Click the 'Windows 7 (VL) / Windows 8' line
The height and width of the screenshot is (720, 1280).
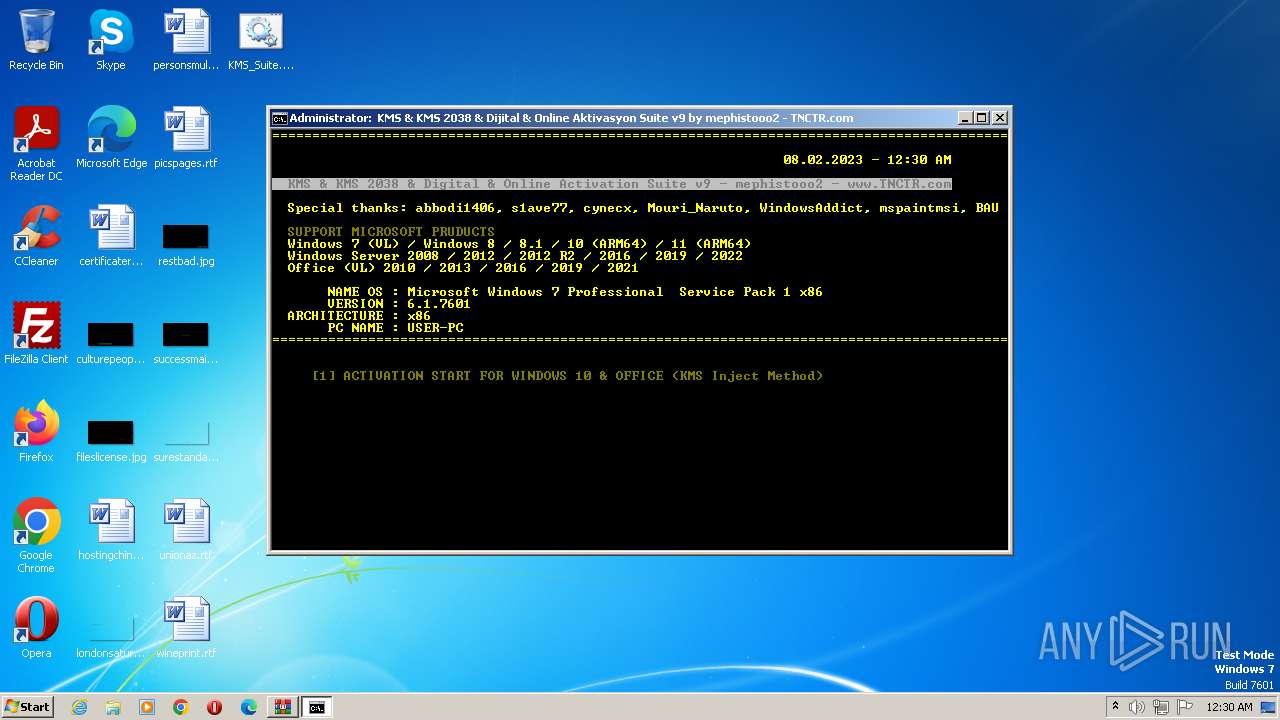[519, 244]
